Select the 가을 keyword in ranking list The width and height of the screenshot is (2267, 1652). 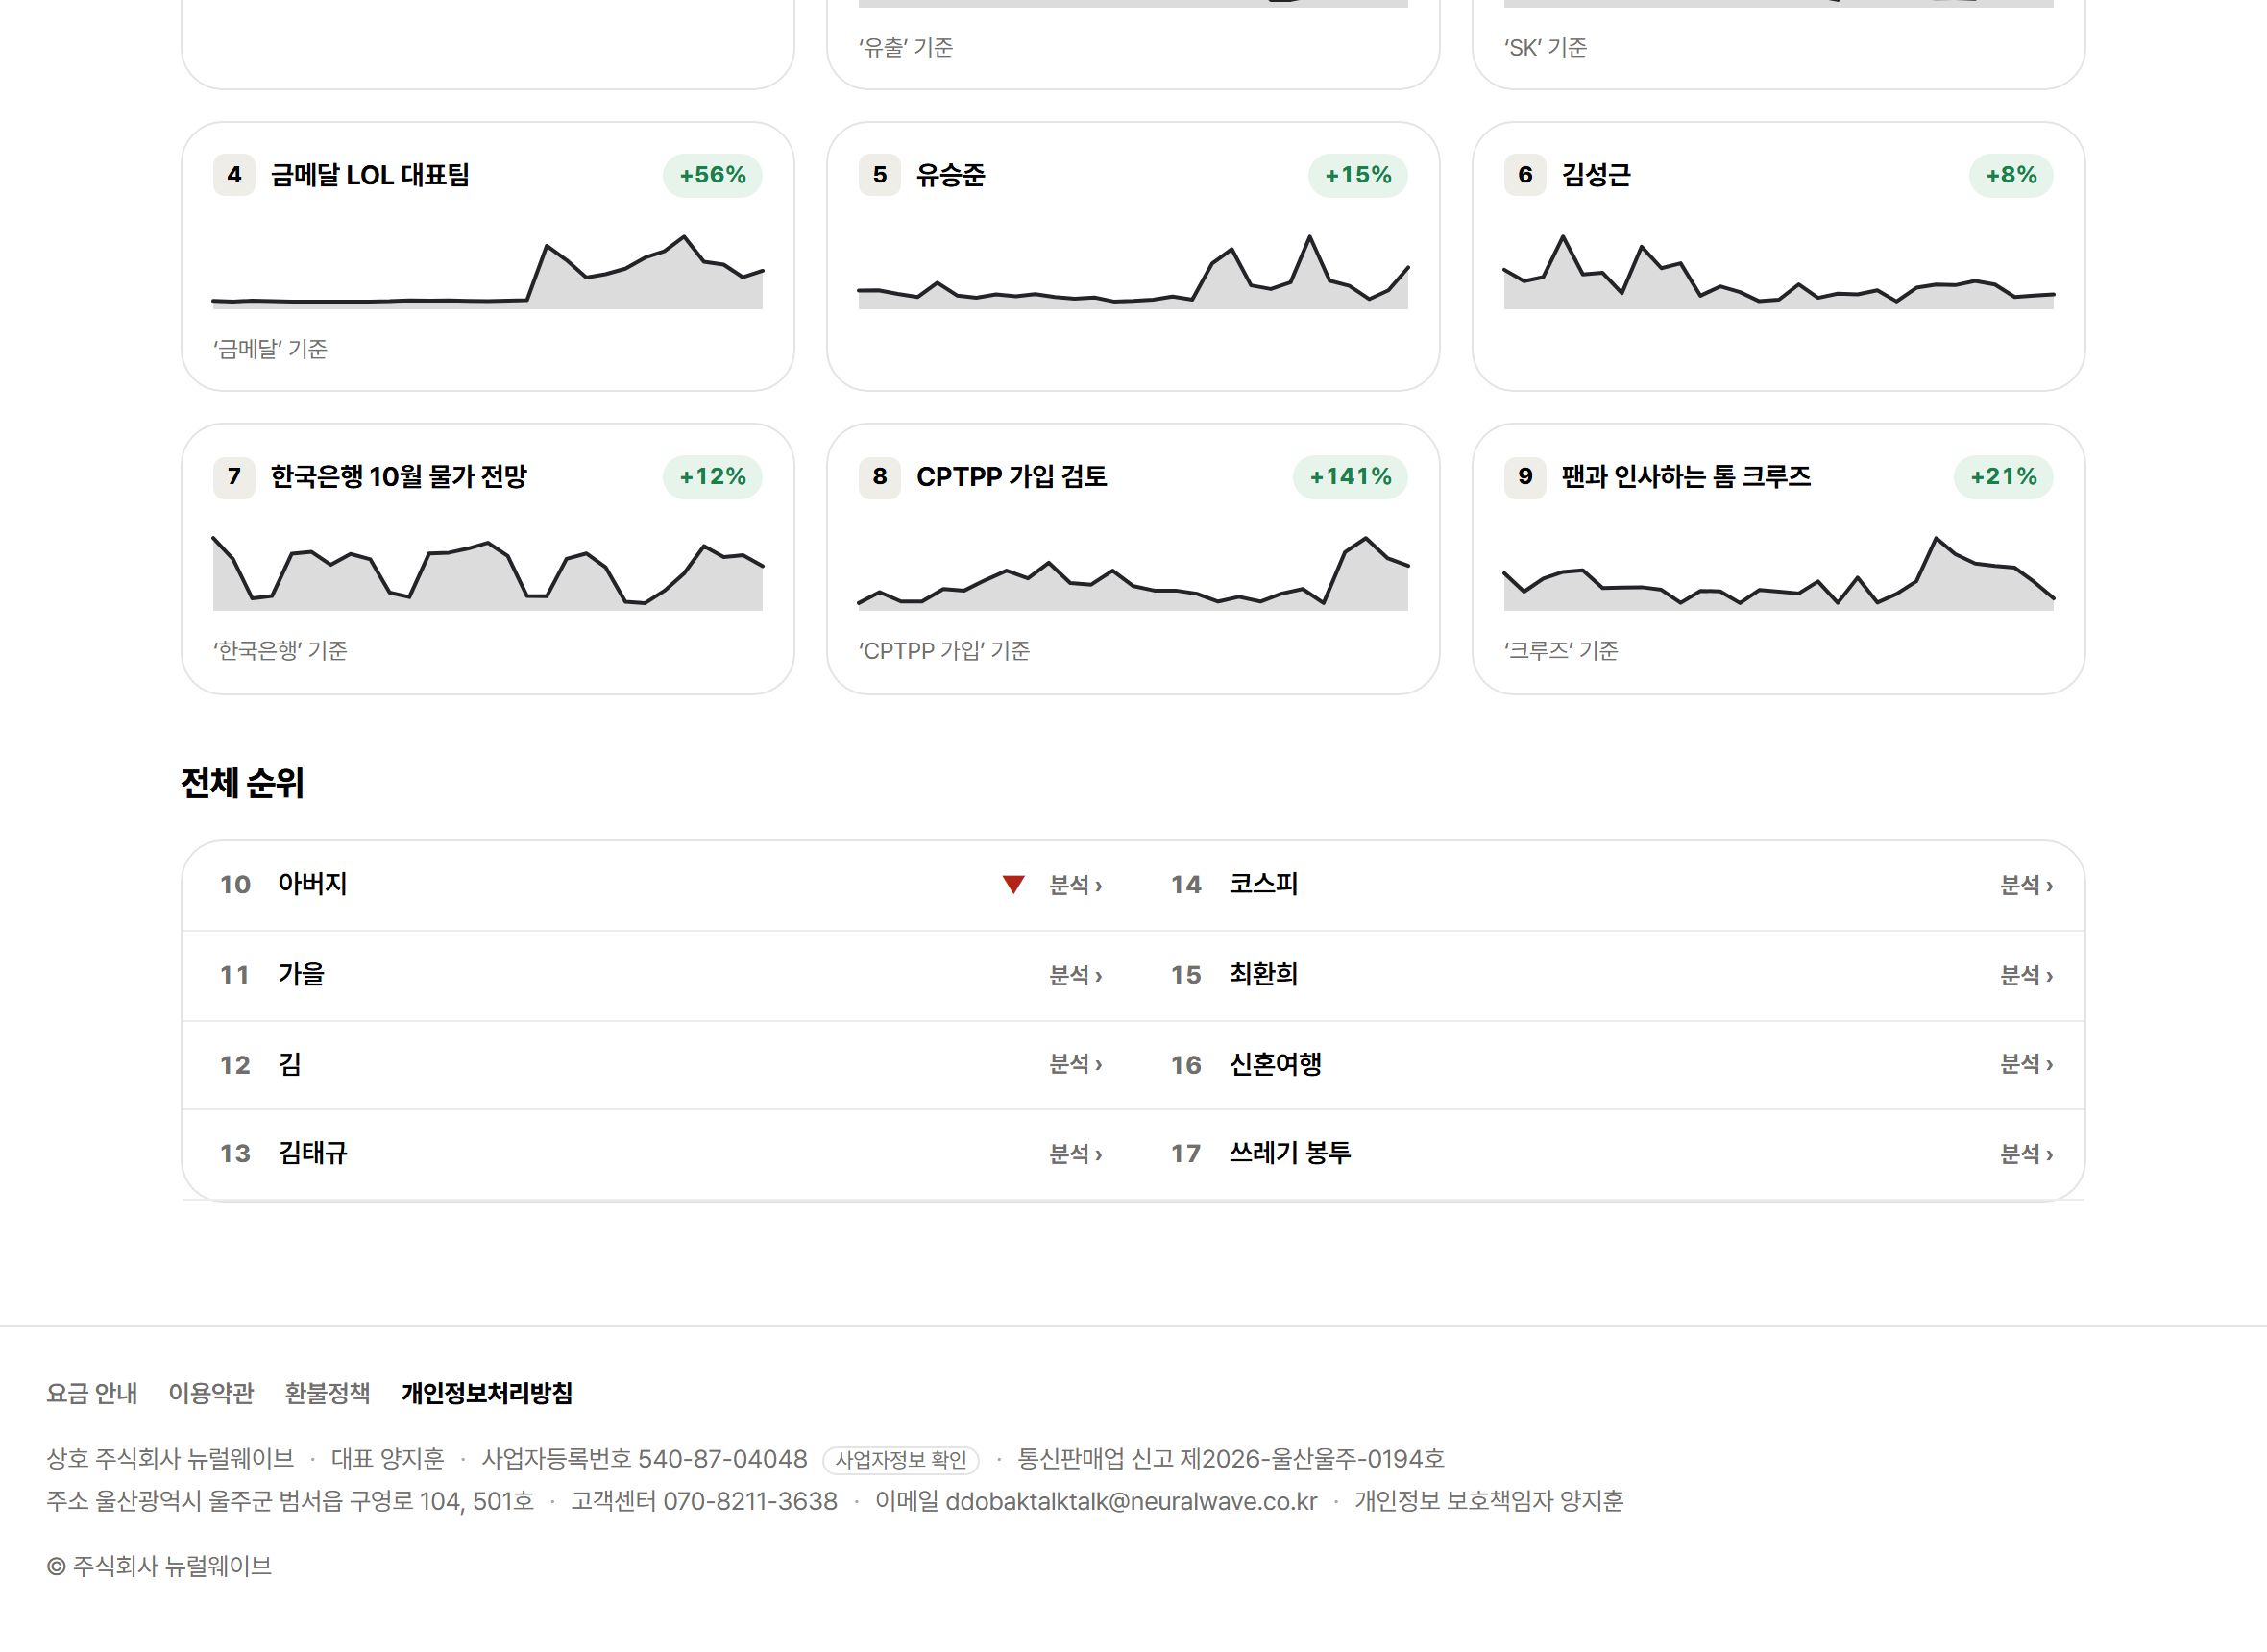coord(301,974)
